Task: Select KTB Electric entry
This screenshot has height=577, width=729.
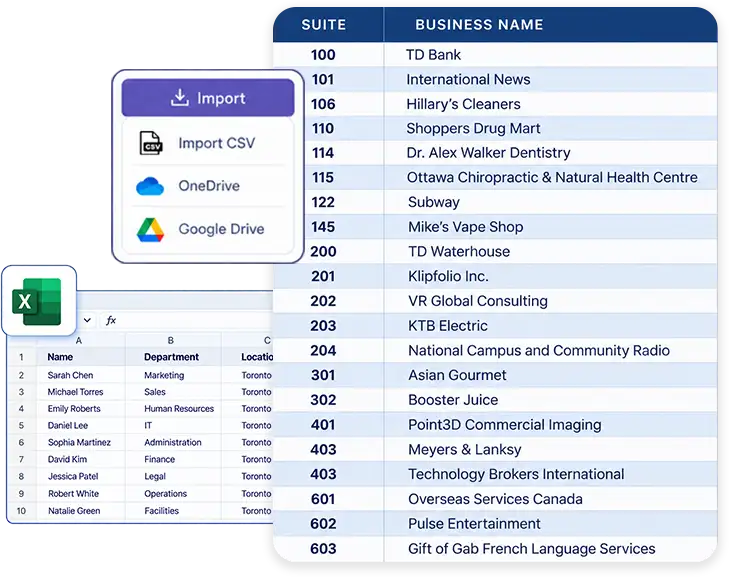Action: (448, 326)
